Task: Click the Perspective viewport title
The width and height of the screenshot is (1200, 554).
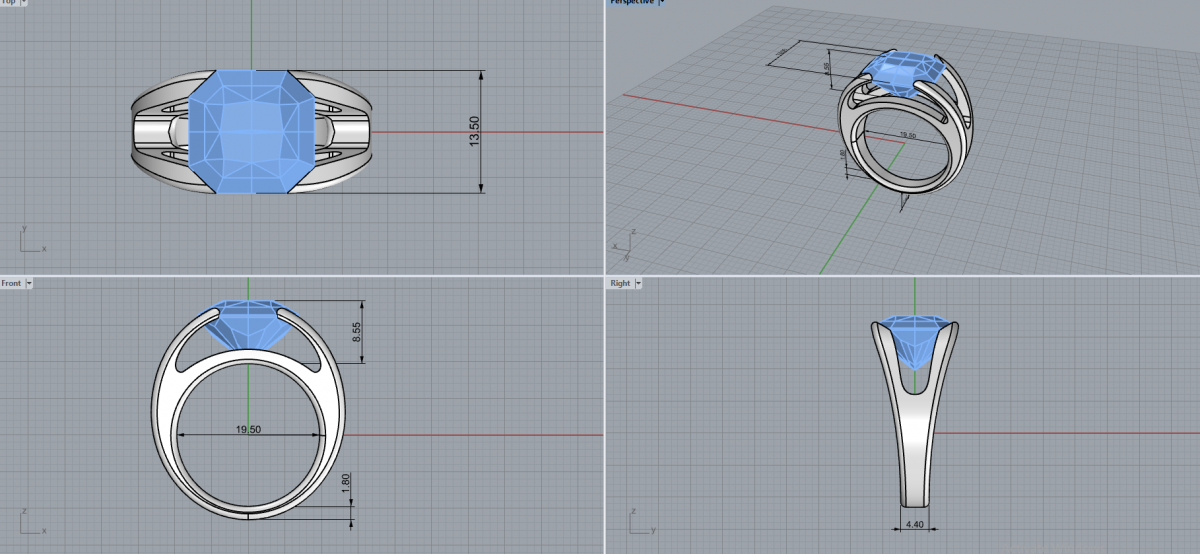Action: coord(632,2)
